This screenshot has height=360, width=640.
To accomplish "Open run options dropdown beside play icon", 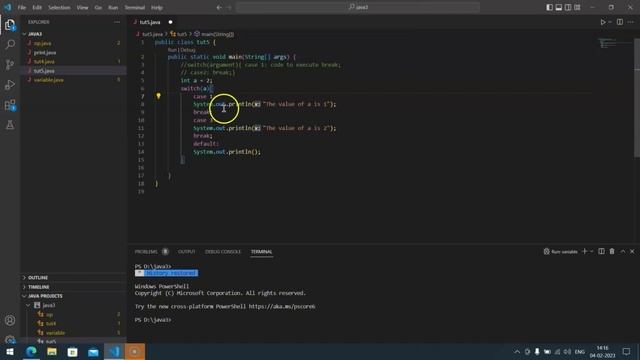I will 610,22.
